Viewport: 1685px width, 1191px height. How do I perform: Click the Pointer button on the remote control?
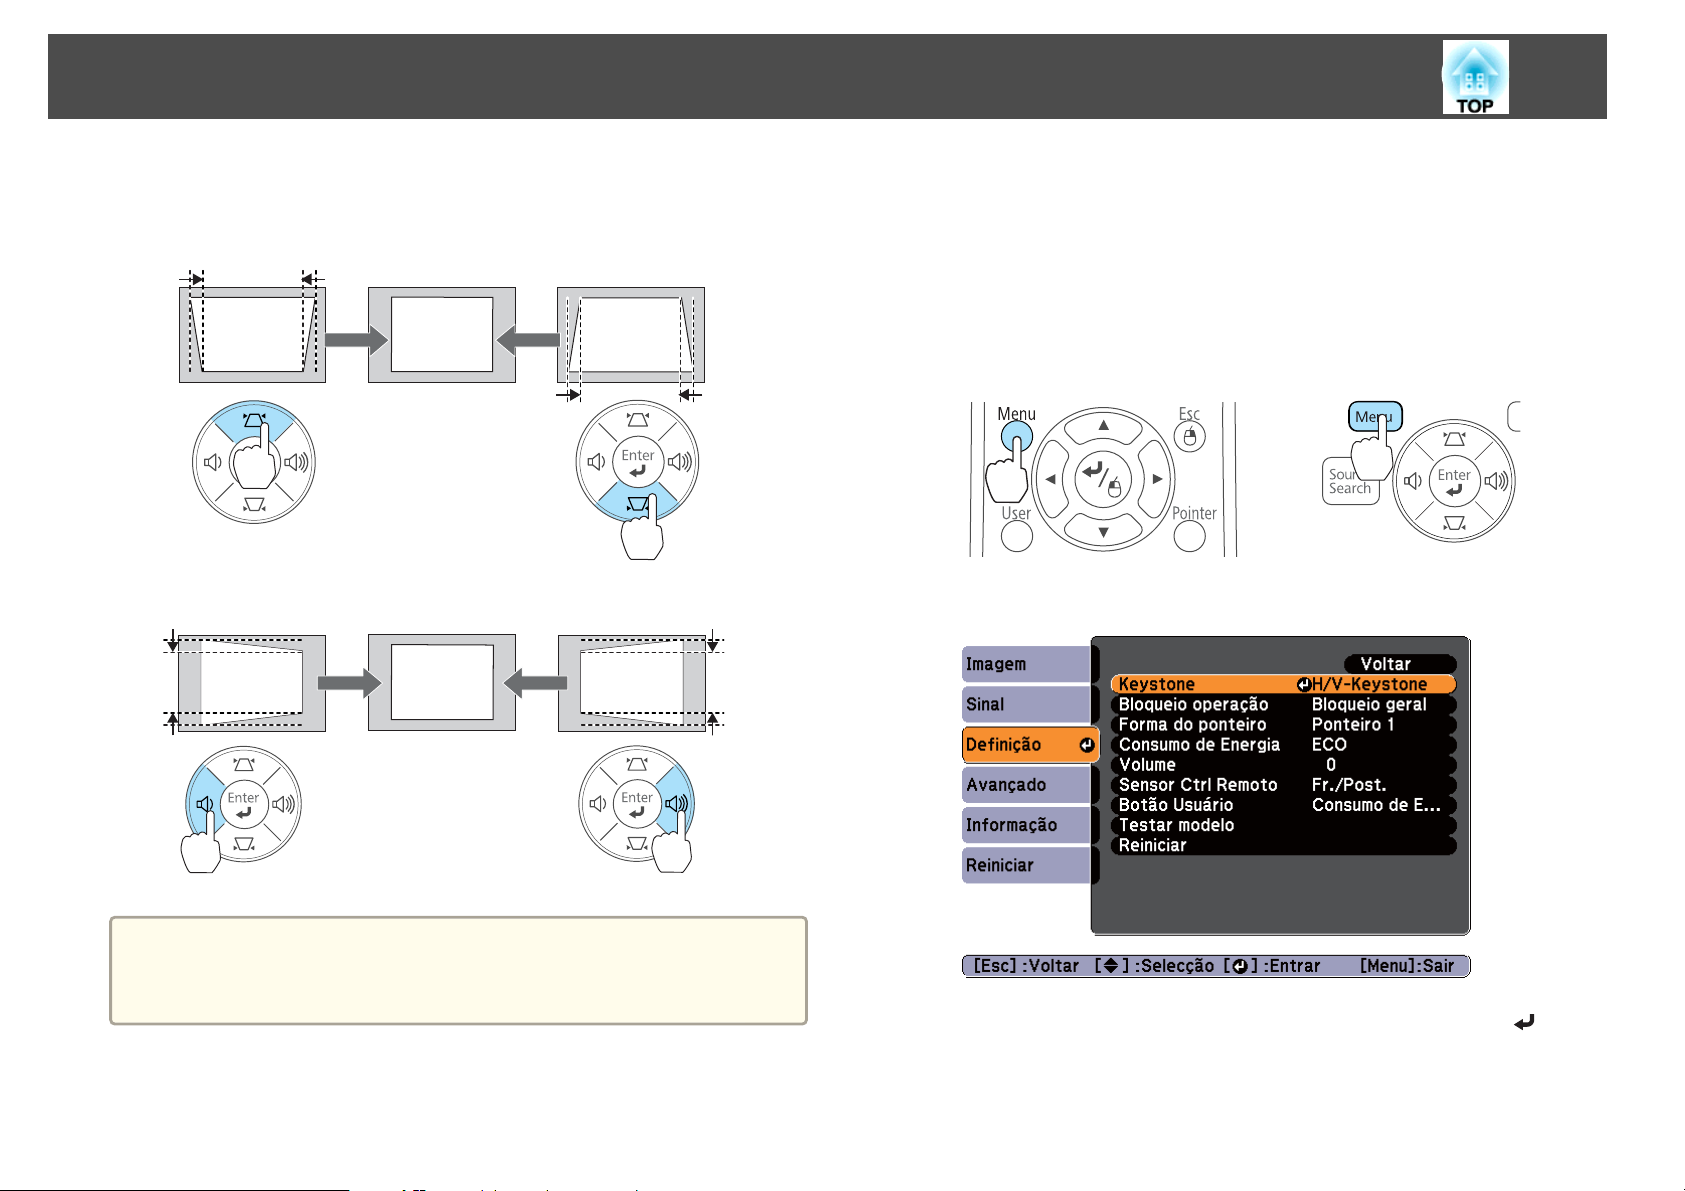(x=1189, y=537)
